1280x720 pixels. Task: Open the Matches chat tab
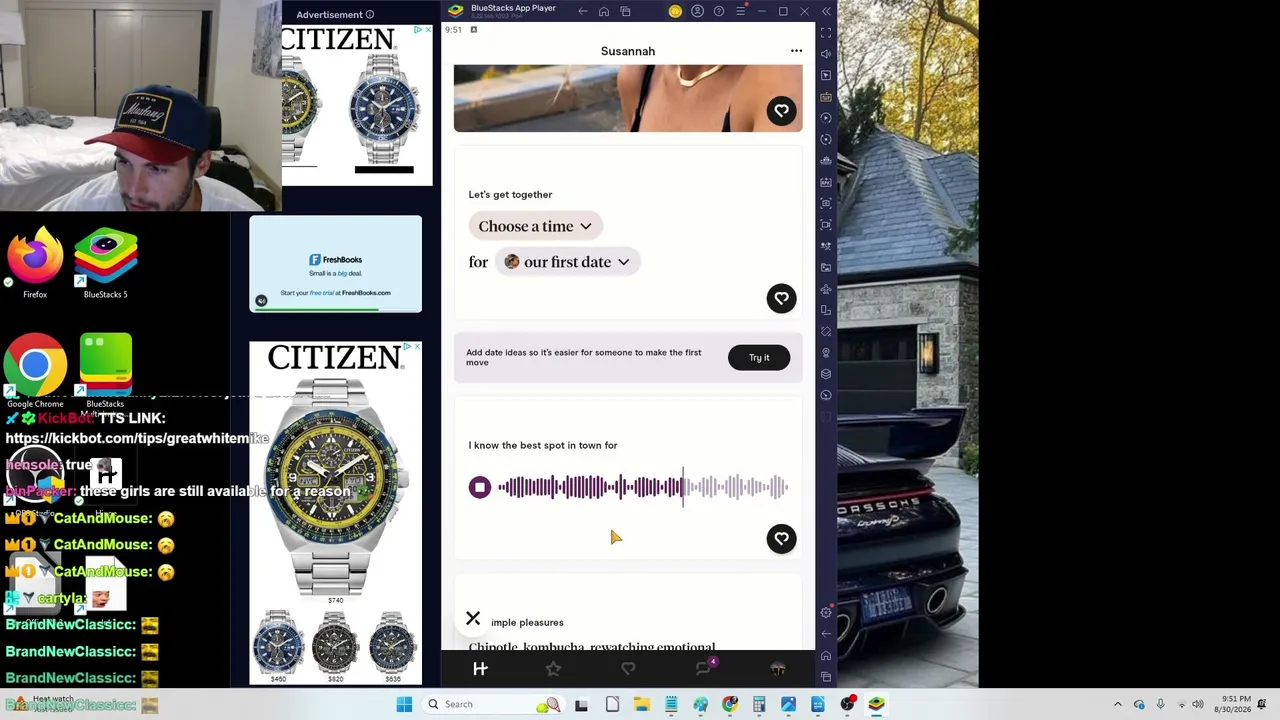click(703, 668)
